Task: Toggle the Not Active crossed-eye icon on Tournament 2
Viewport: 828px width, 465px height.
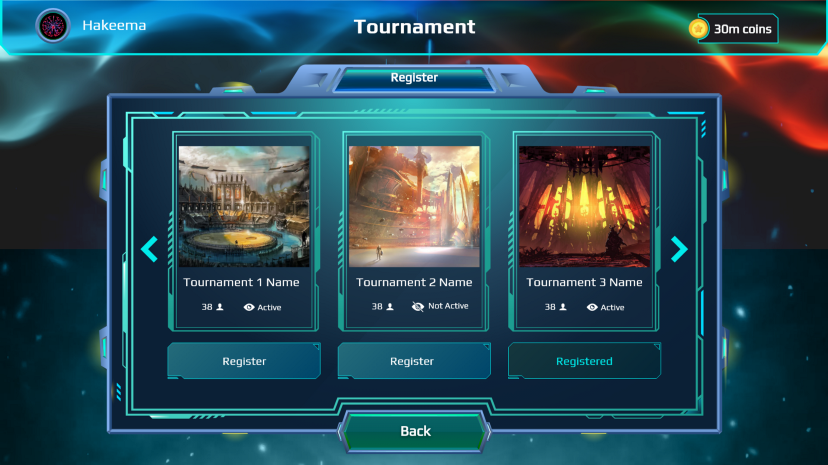Action: click(418, 307)
